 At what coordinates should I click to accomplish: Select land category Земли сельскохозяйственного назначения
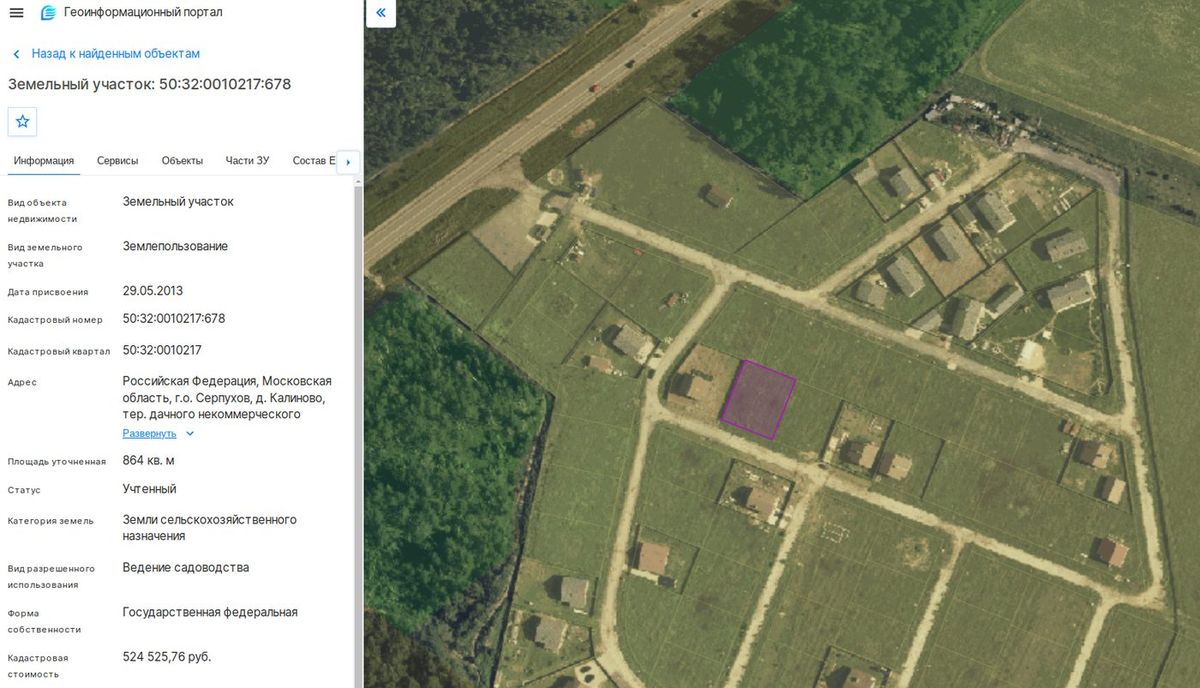210,528
